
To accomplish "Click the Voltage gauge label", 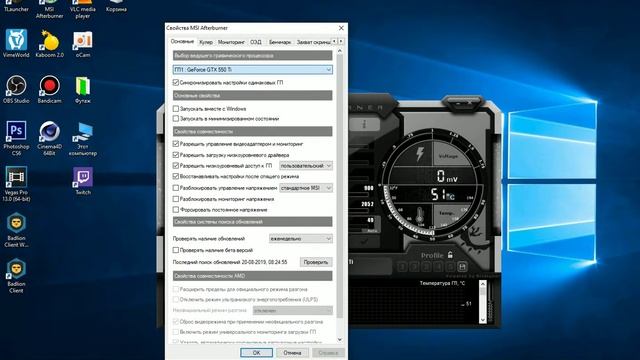I will coord(448,156).
